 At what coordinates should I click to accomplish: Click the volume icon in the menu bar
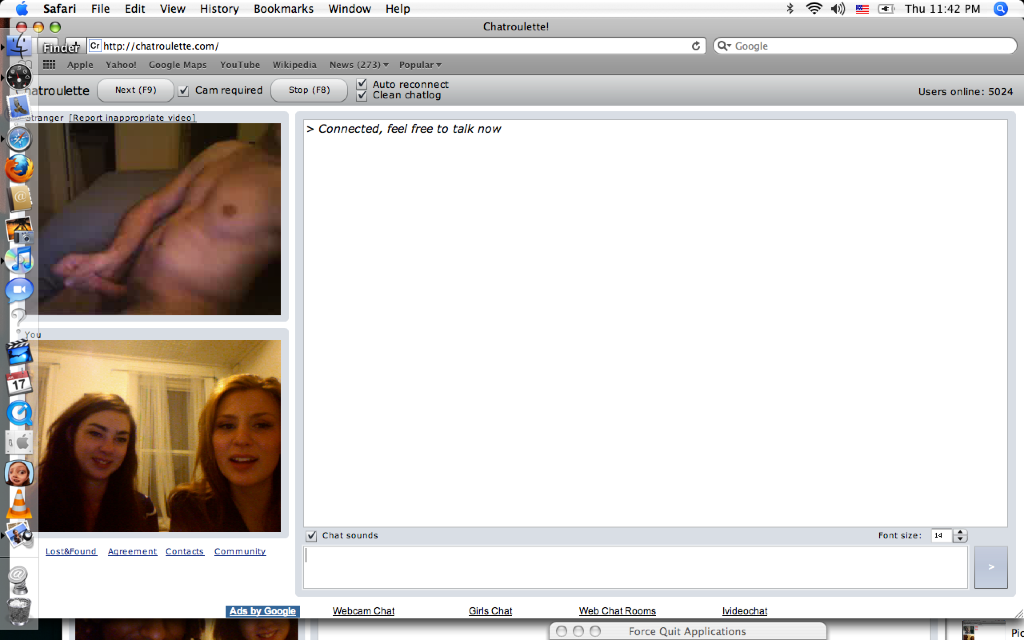coord(838,8)
